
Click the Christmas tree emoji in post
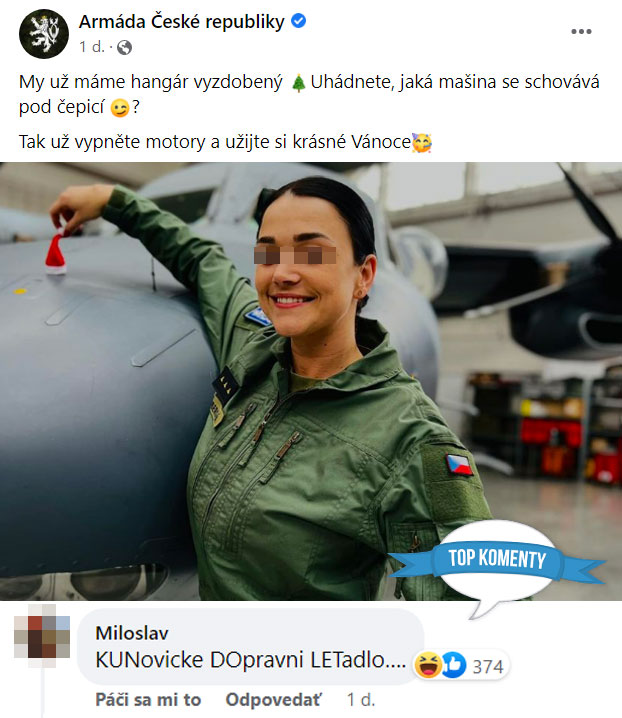click(298, 84)
